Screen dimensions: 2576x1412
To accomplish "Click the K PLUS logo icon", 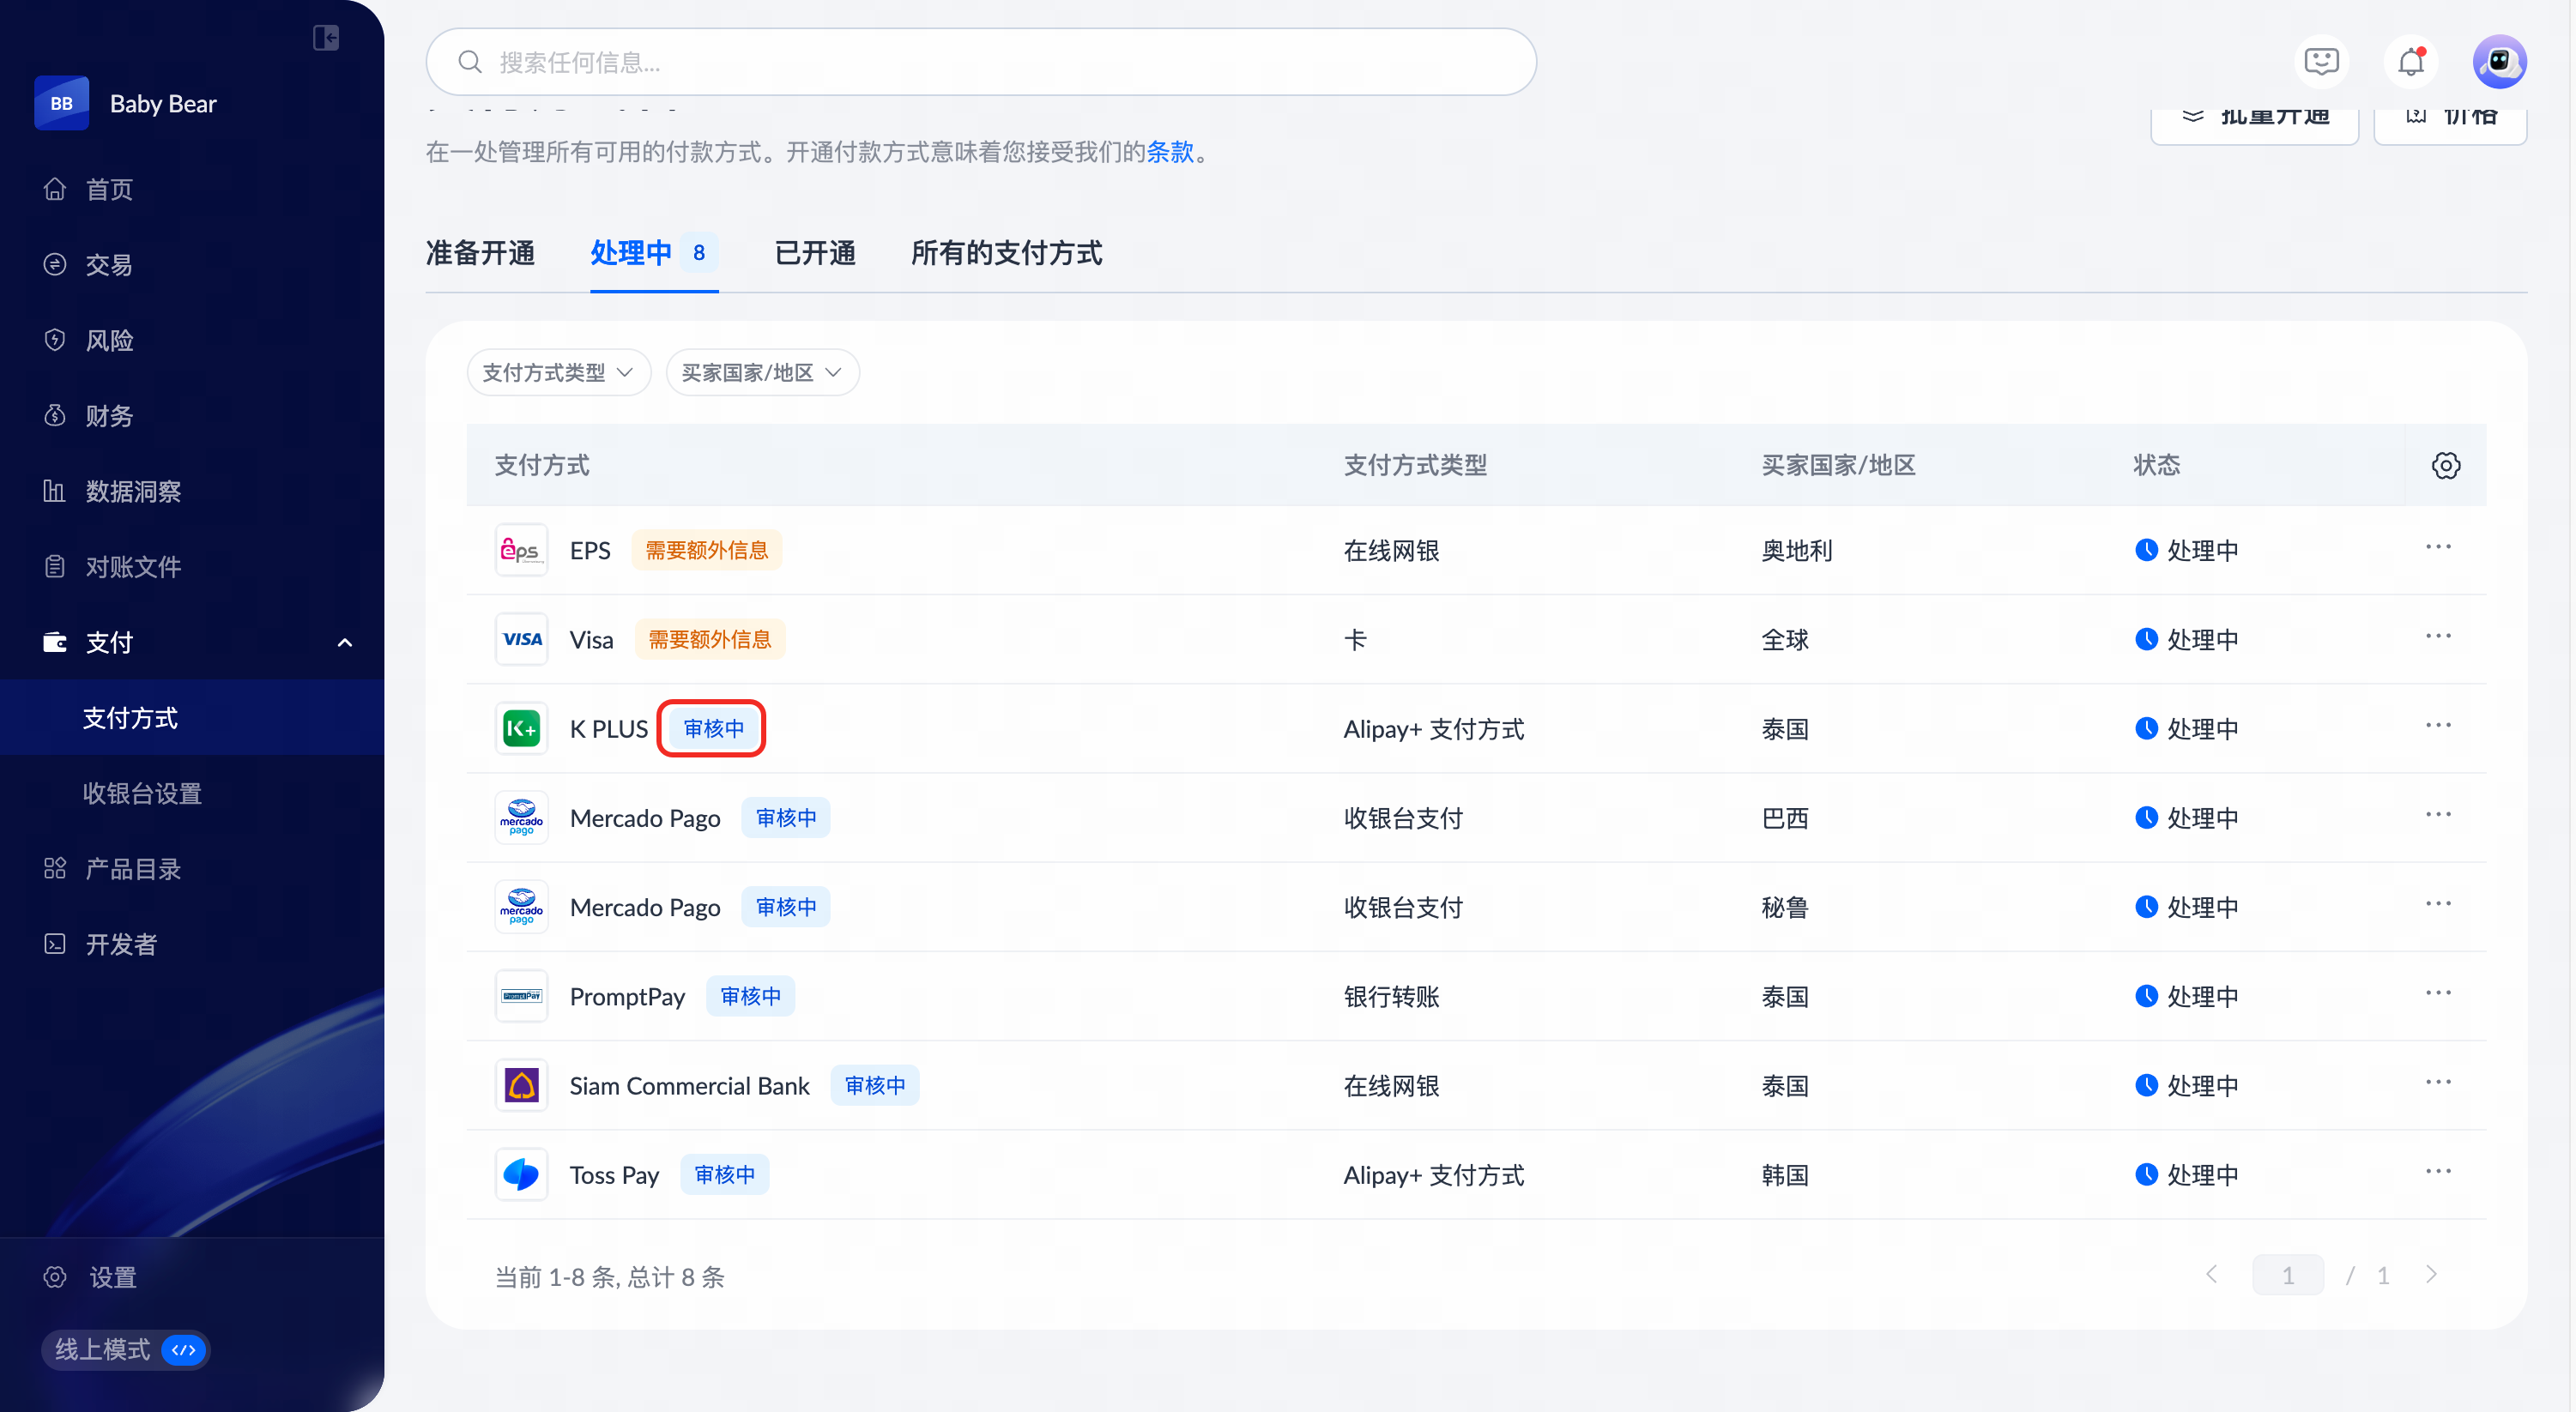I will [521, 729].
